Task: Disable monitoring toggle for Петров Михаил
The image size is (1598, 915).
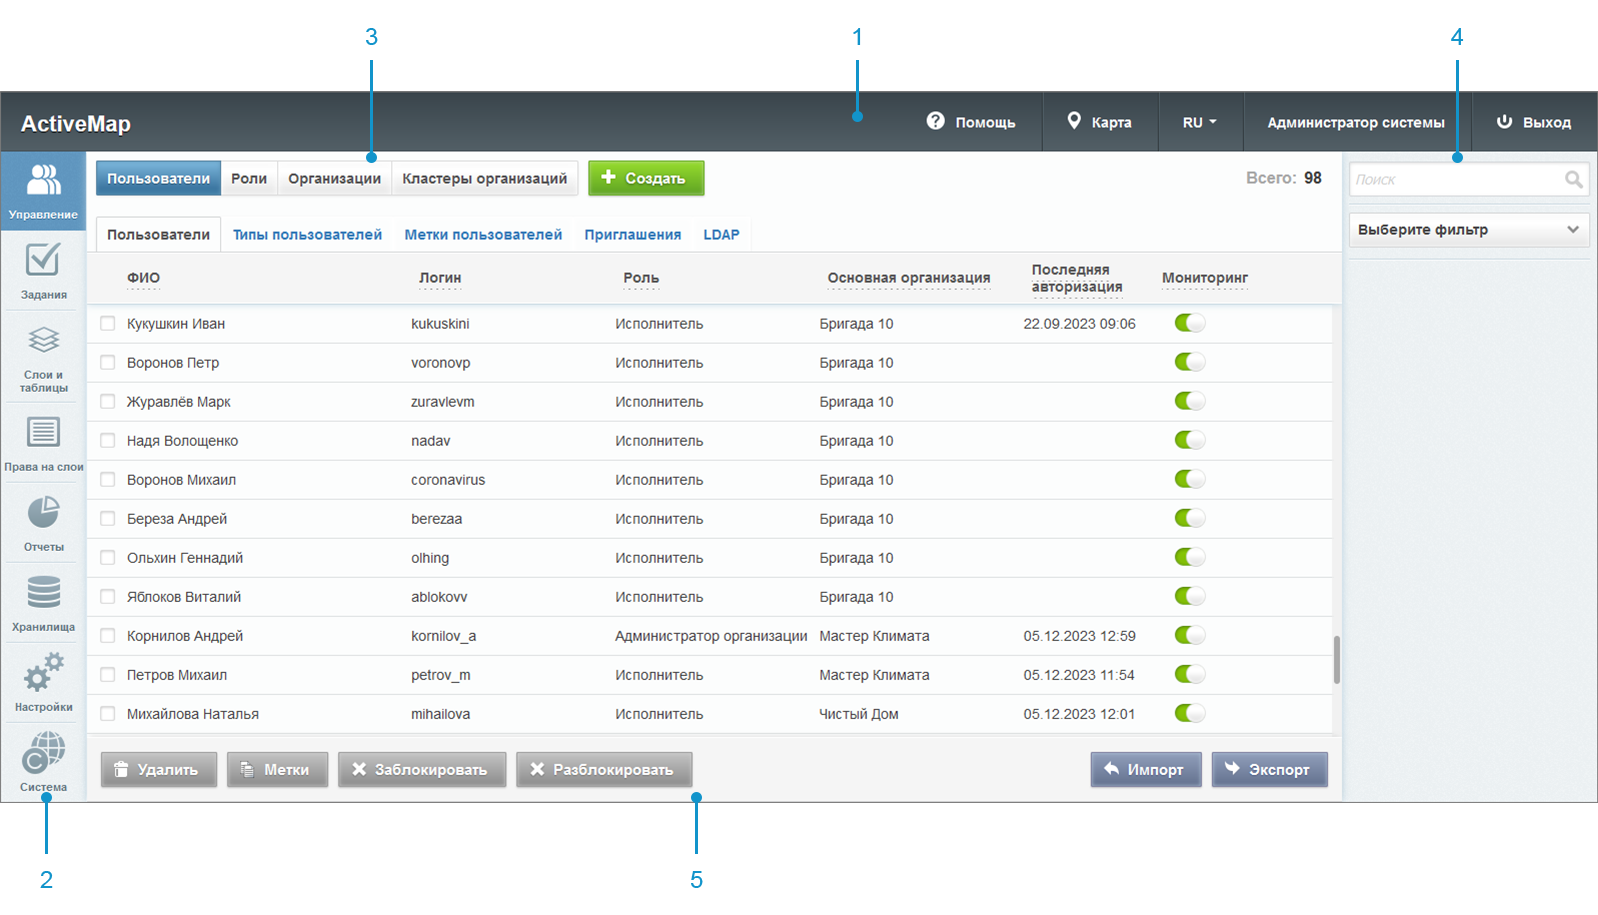Action: point(1189,674)
